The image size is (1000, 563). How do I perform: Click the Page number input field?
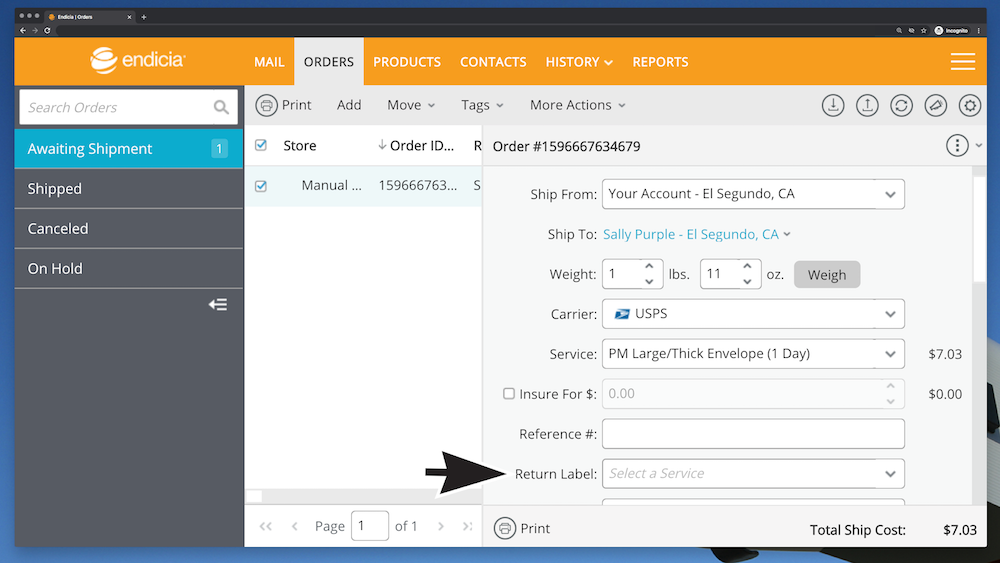tap(369, 526)
